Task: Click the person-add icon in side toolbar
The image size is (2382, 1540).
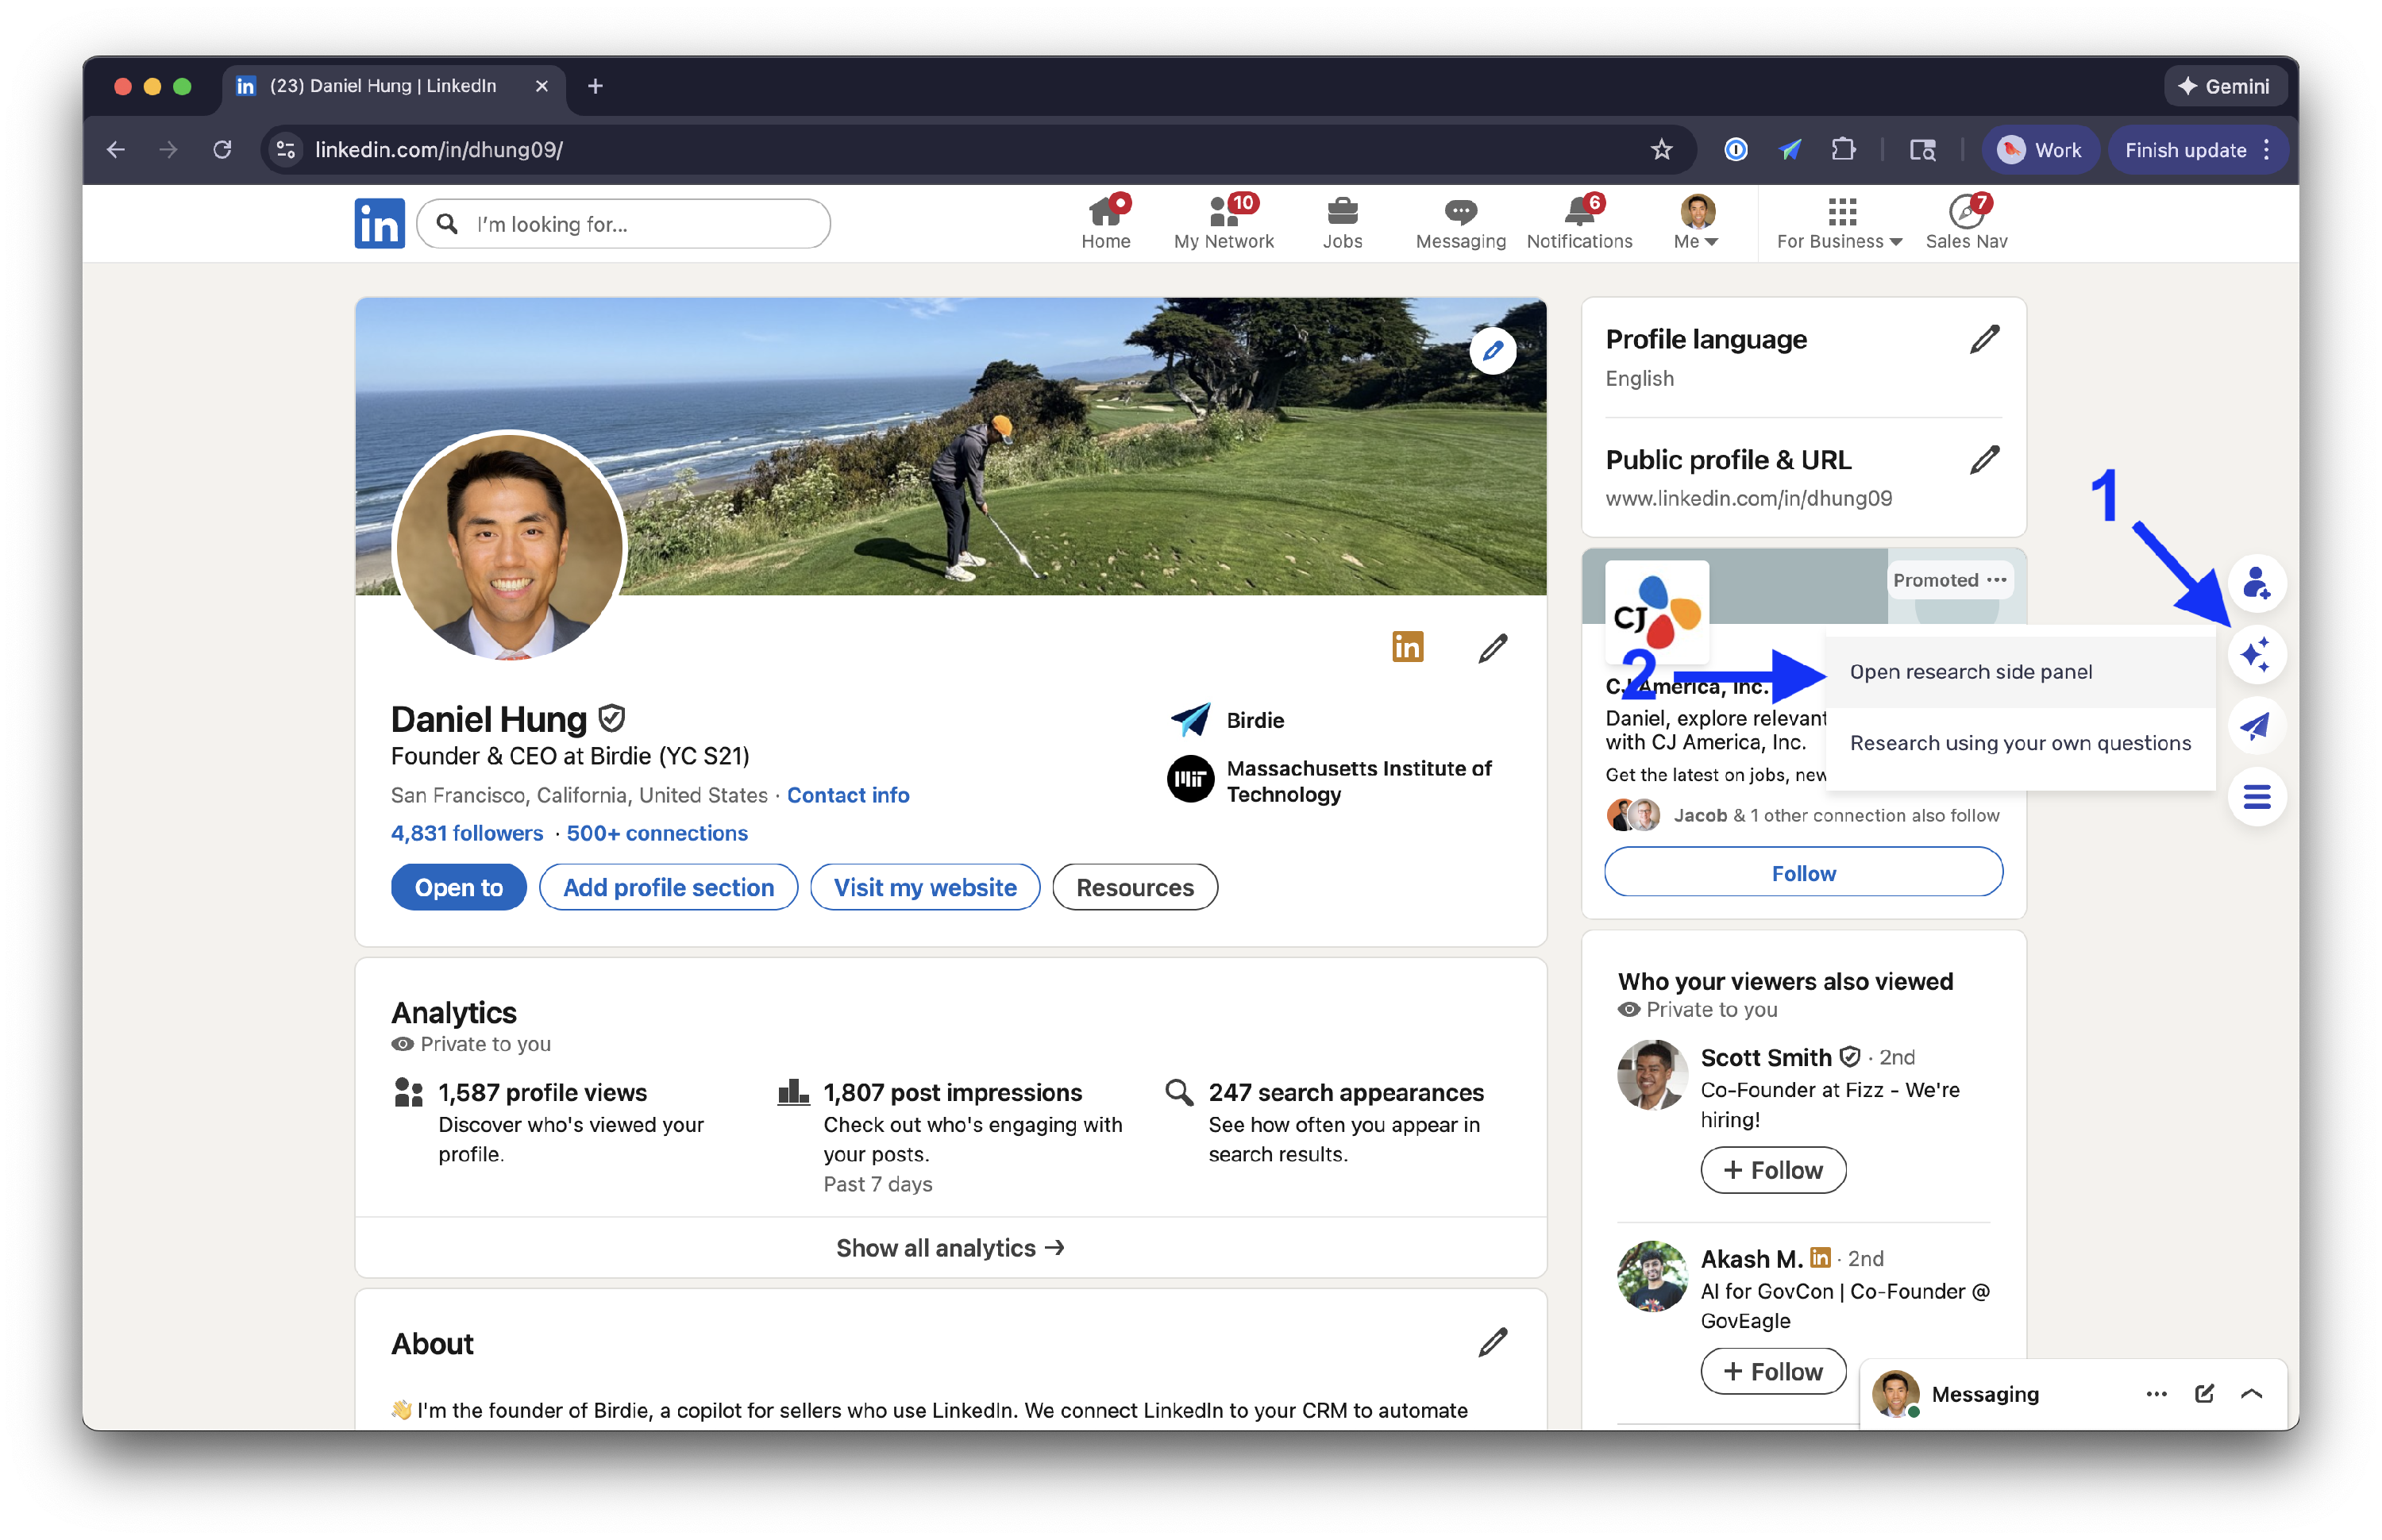Action: coord(2256,583)
